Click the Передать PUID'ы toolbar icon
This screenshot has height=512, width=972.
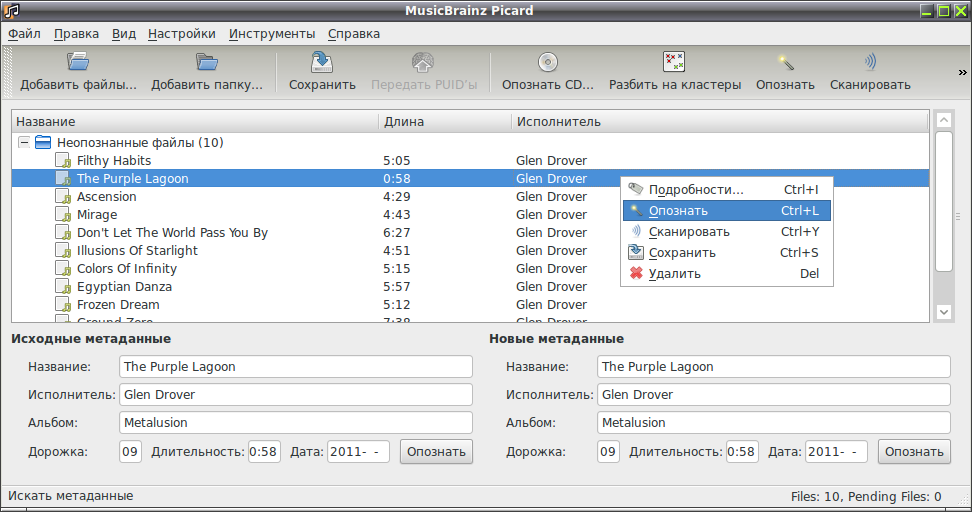[x=423, y=62]
